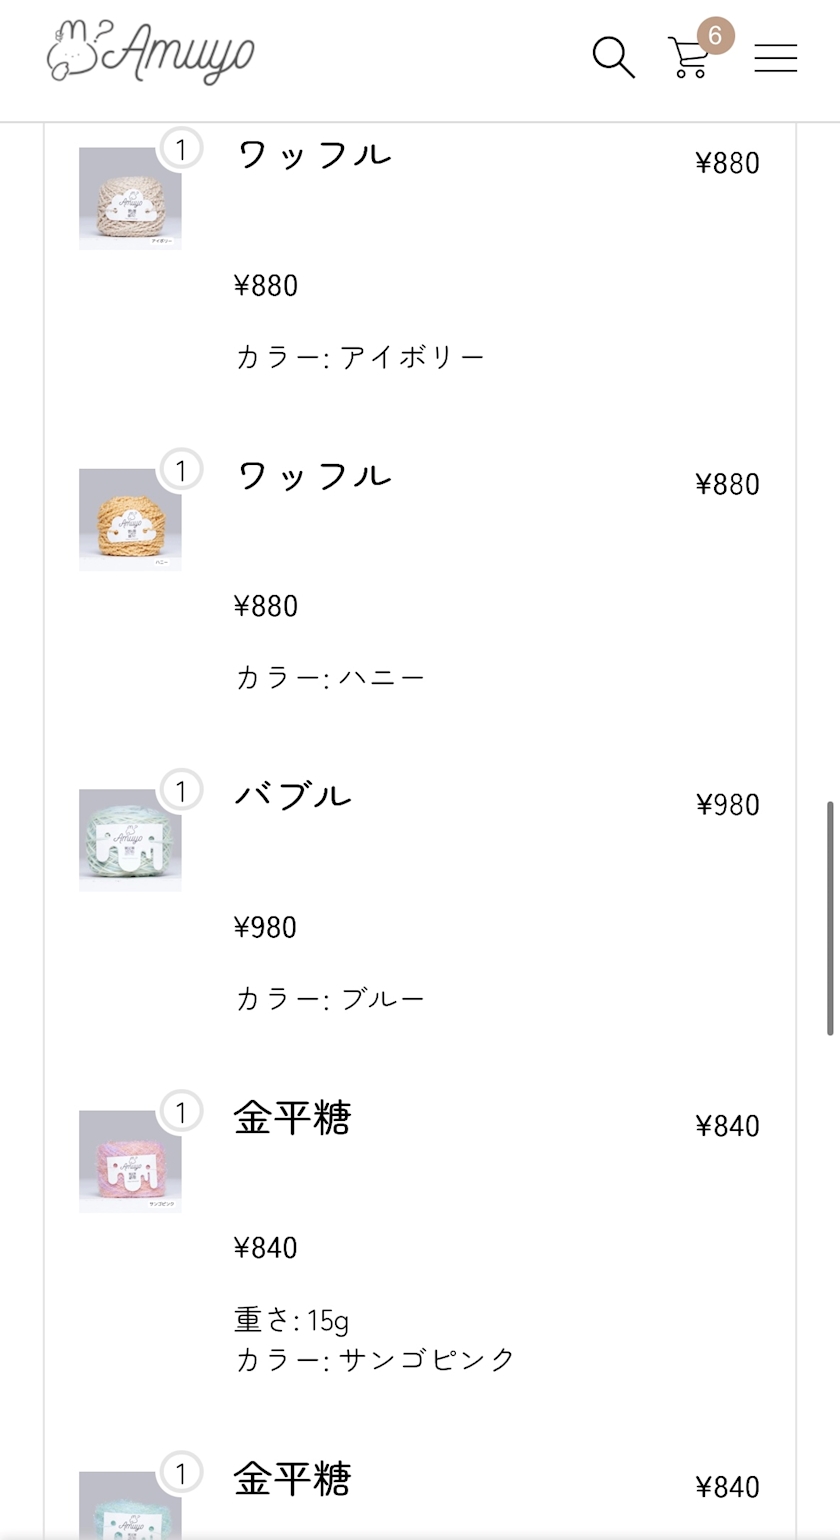This screenshot has width=840, height=1540.
Task: Click the Amuyo rabbit logo
Action: point(151,52)
